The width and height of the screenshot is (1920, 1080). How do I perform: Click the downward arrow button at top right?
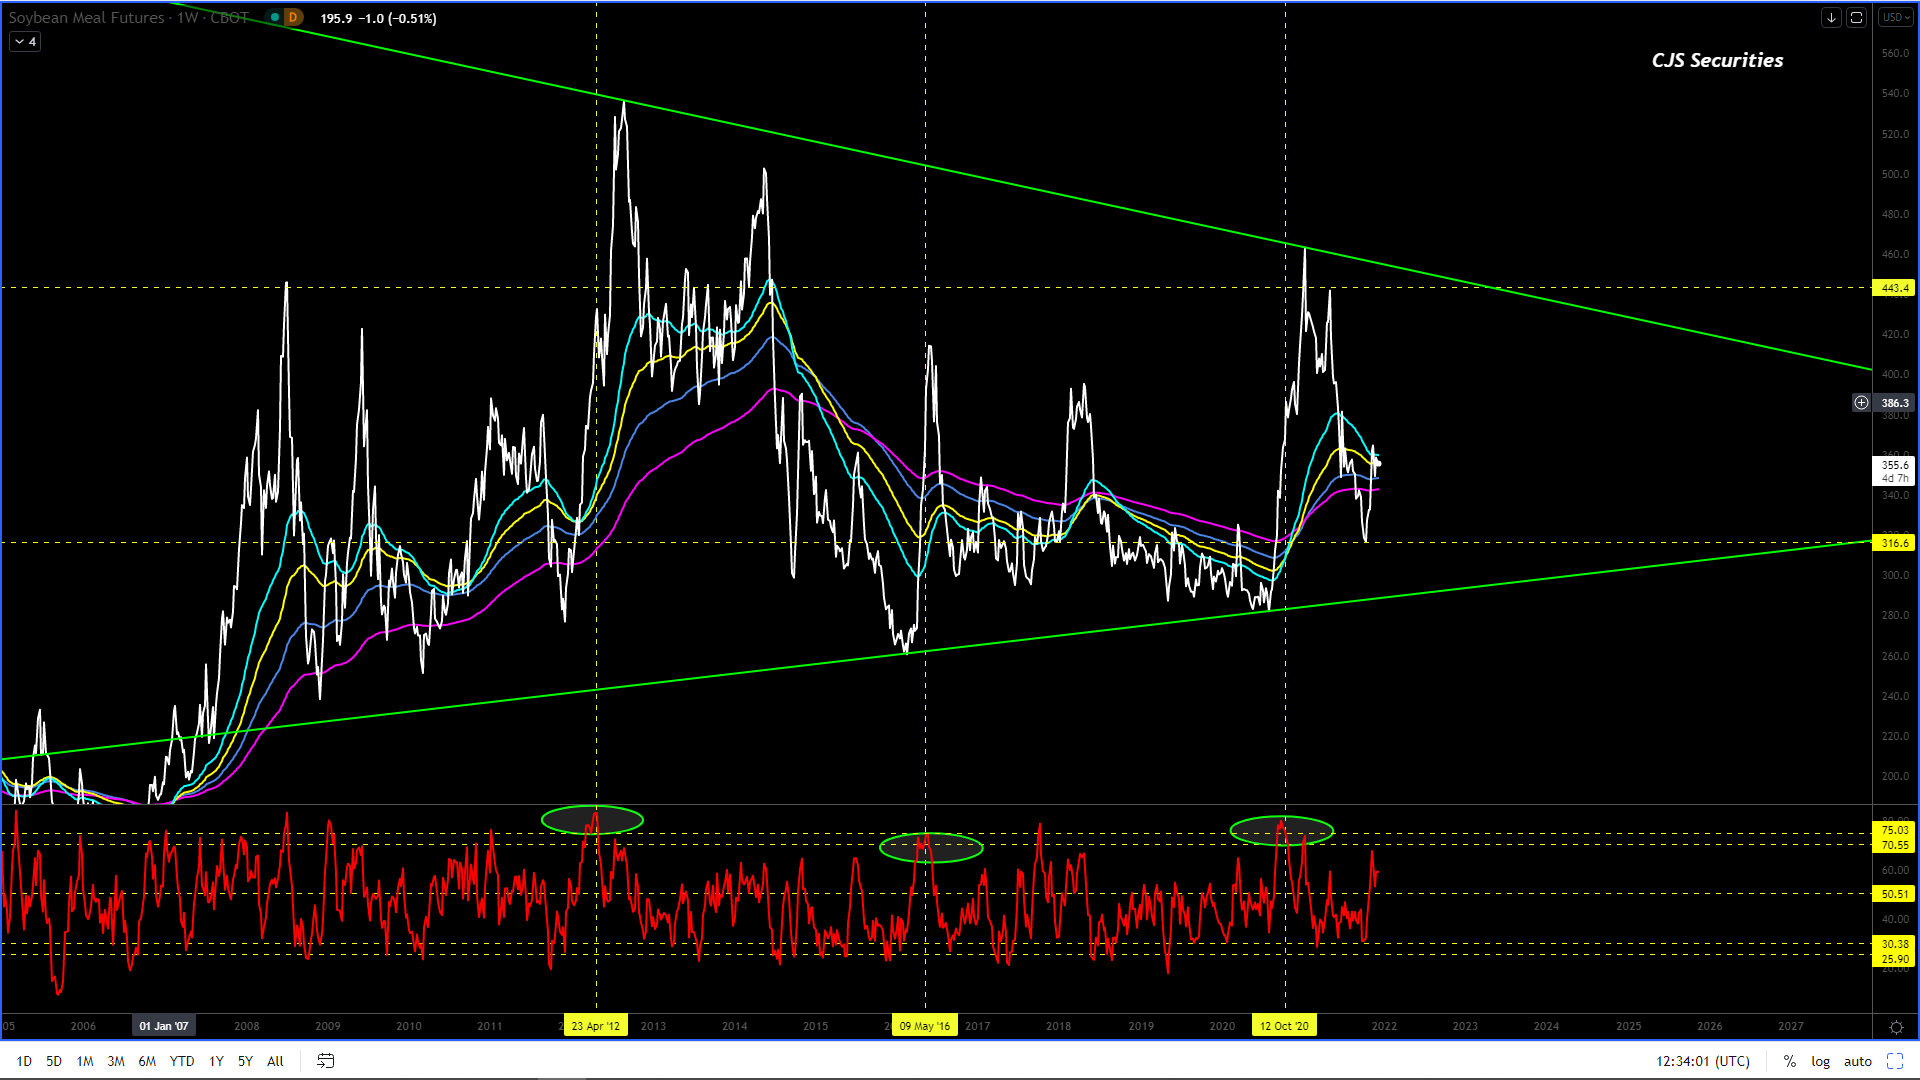[1831, 18]
